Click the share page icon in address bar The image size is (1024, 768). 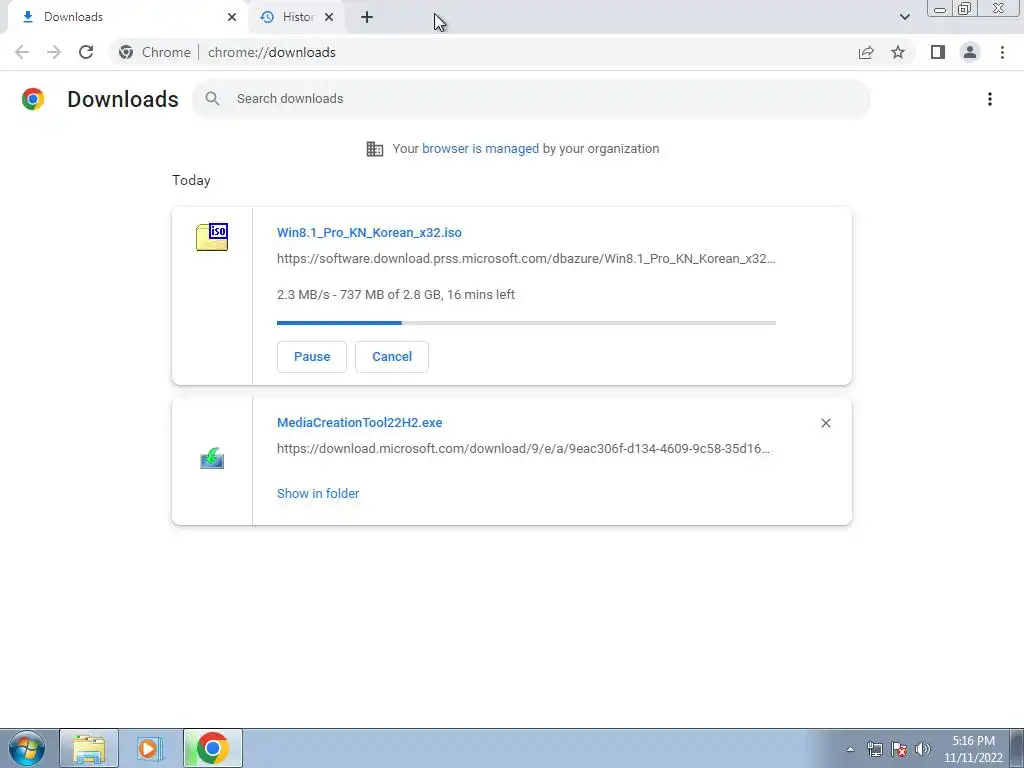866,52
